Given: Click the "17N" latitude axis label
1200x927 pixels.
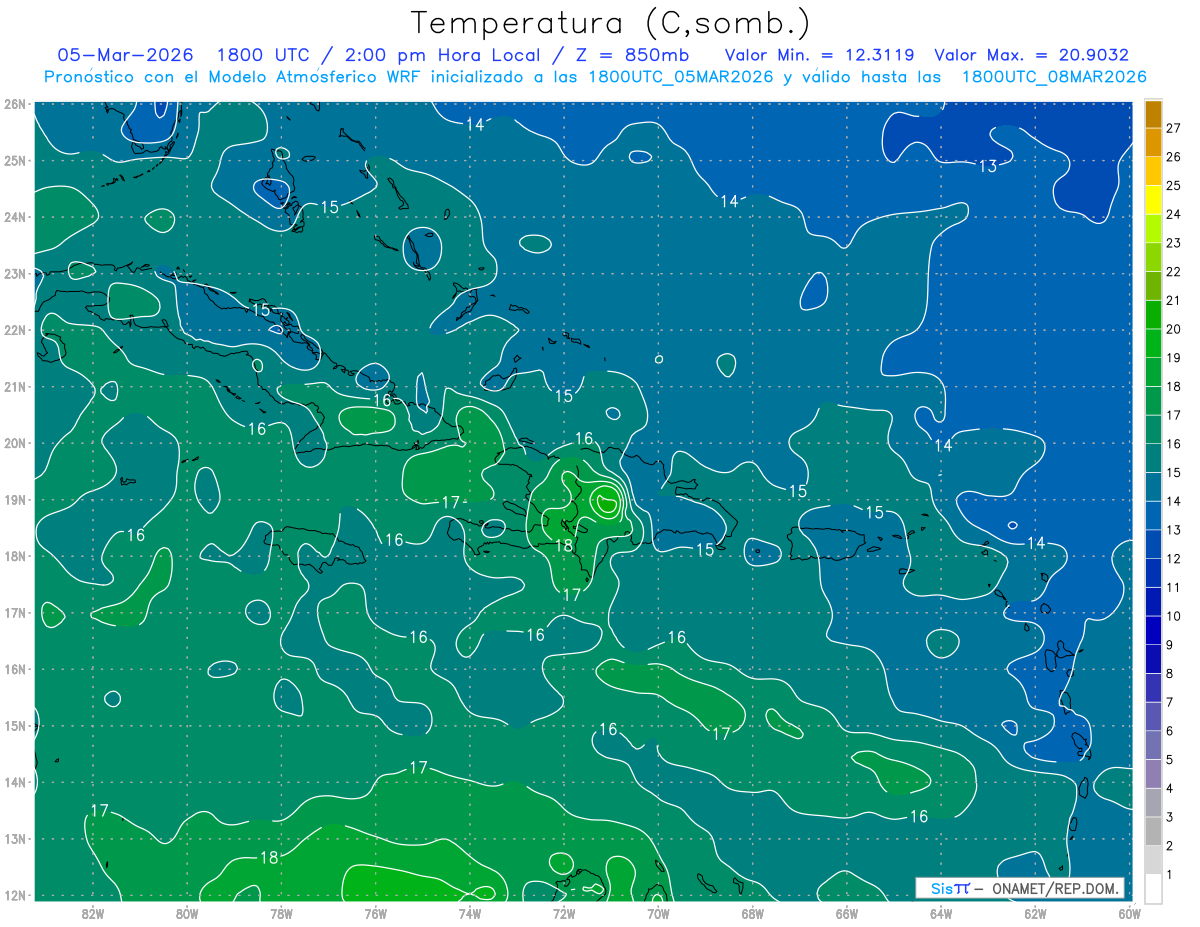Looking at the screenshot, I should (14, 613).
